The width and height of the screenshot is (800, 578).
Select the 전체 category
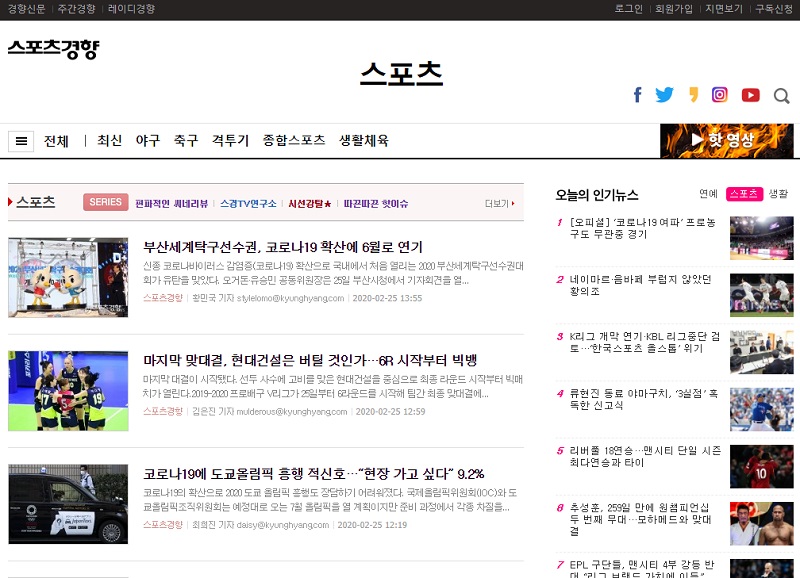click(x=56, y=141)
